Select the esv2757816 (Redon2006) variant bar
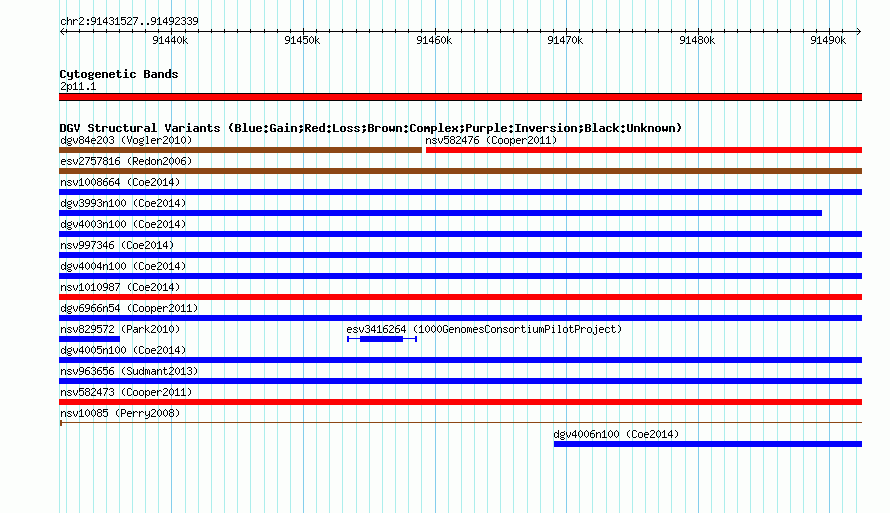Screen dimensions: 890x513 pyautogui.click(x=460, y=171)
